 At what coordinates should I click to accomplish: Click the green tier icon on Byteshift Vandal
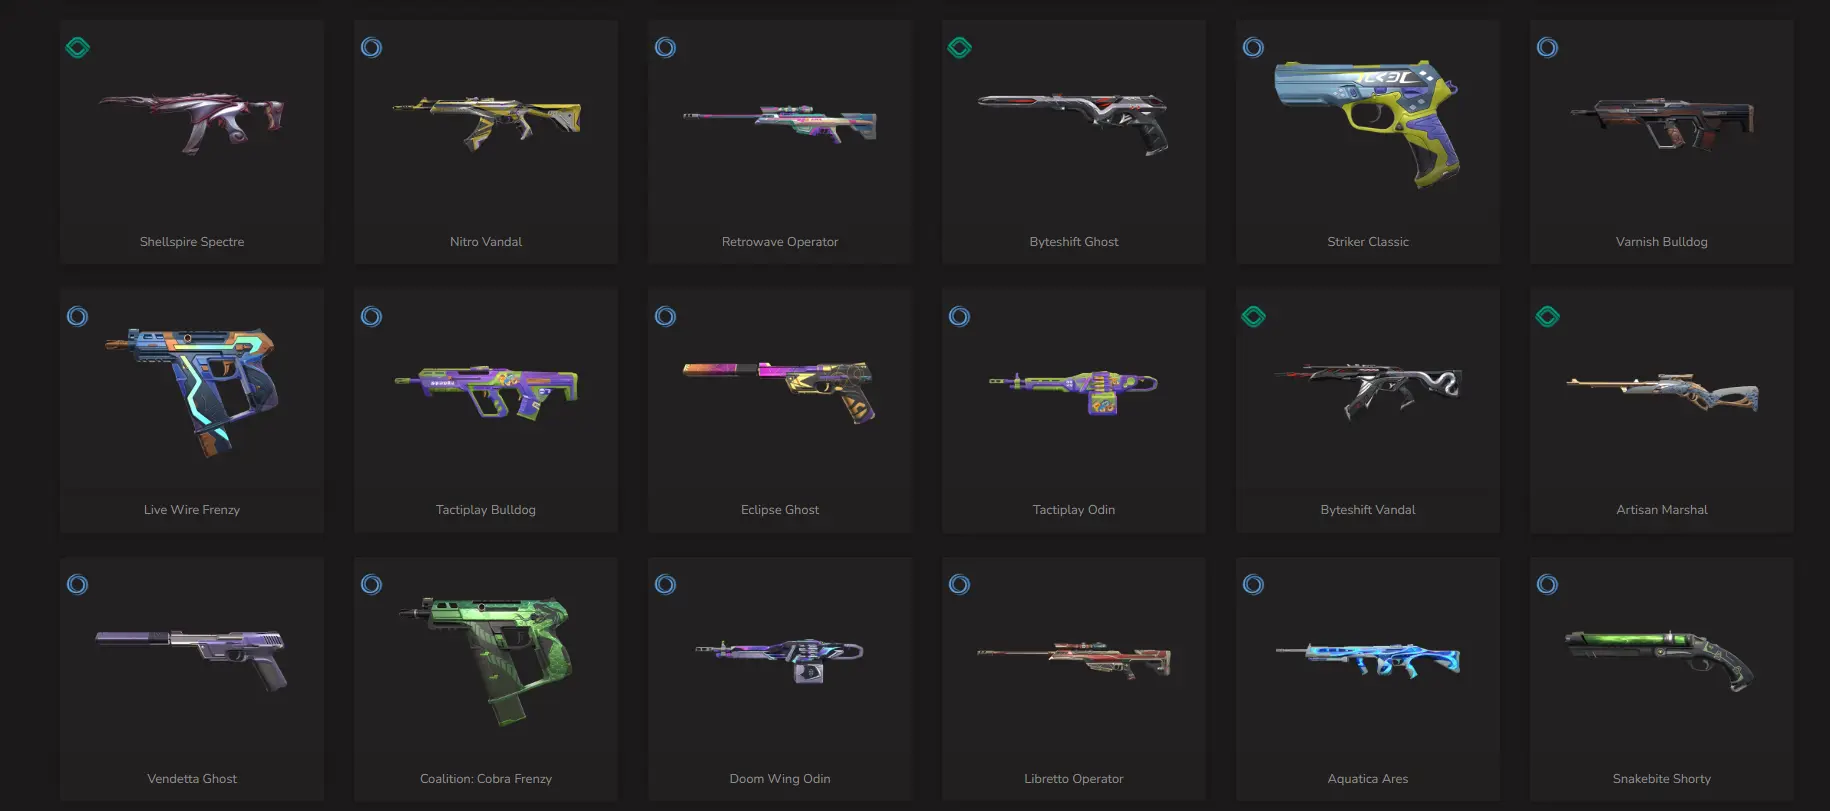[1254, 316]
